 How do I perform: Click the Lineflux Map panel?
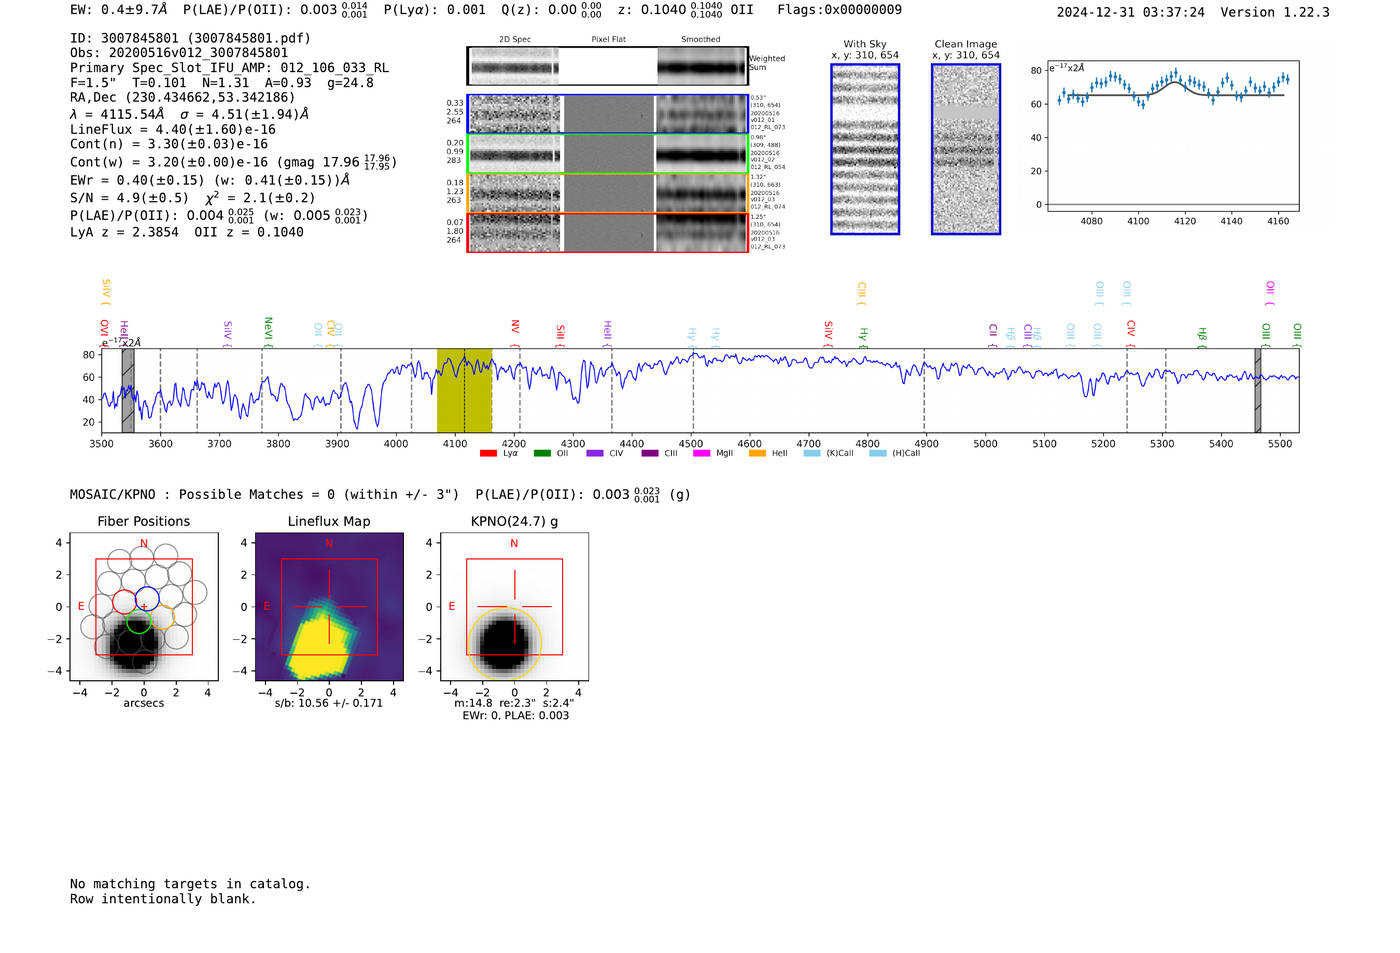pyautogui.click(x=329, y=606)
